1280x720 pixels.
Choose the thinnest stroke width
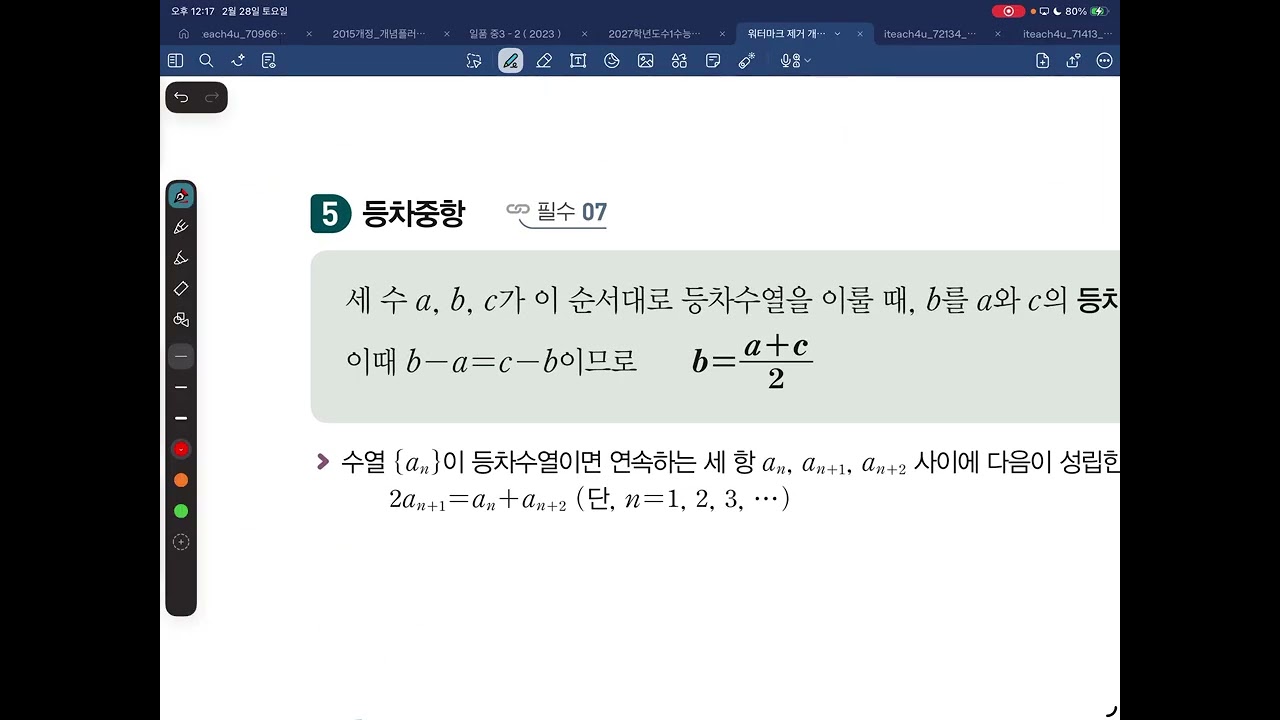coord(181,356)
